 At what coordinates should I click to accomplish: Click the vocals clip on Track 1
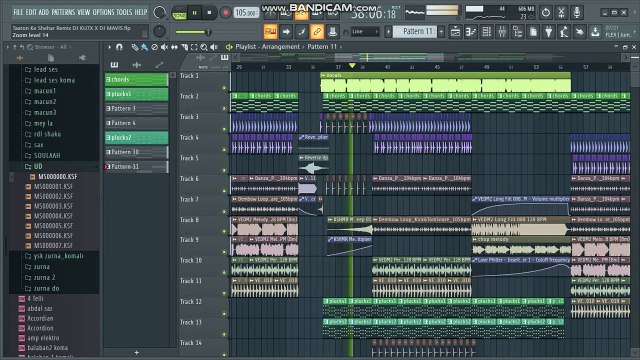click(x=445, y=83)
